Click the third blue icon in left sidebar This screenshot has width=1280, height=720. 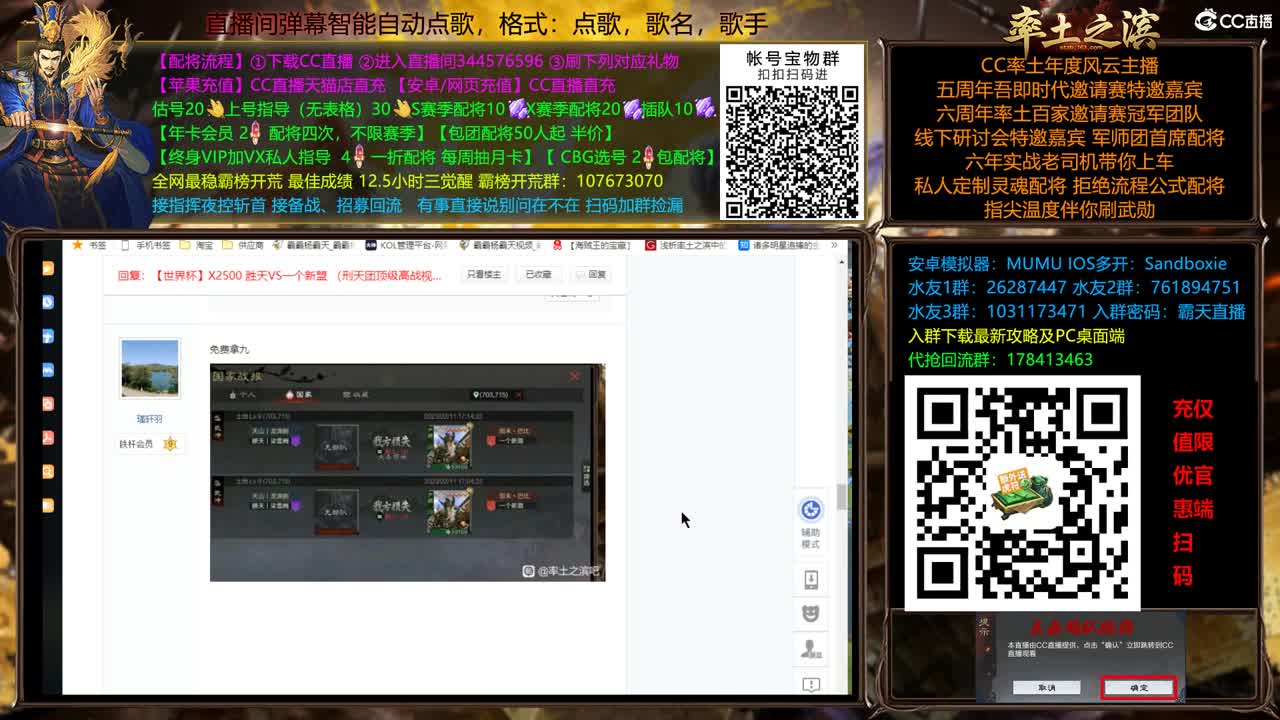[x=48, y=336]
